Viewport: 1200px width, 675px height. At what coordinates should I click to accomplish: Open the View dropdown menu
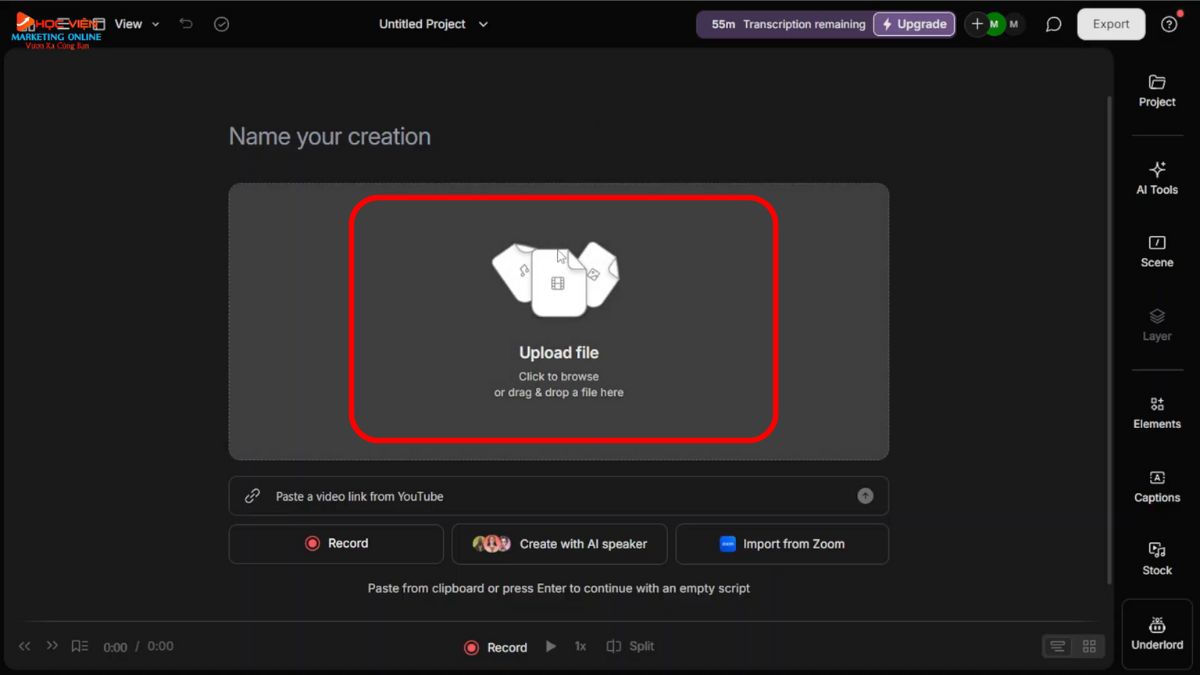tap(137, 24)
